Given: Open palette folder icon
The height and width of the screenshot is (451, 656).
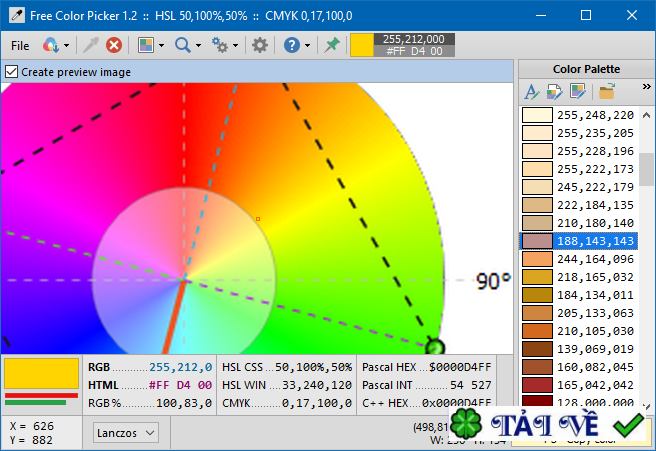Looking at the screenshot, I should click(605, 92).
